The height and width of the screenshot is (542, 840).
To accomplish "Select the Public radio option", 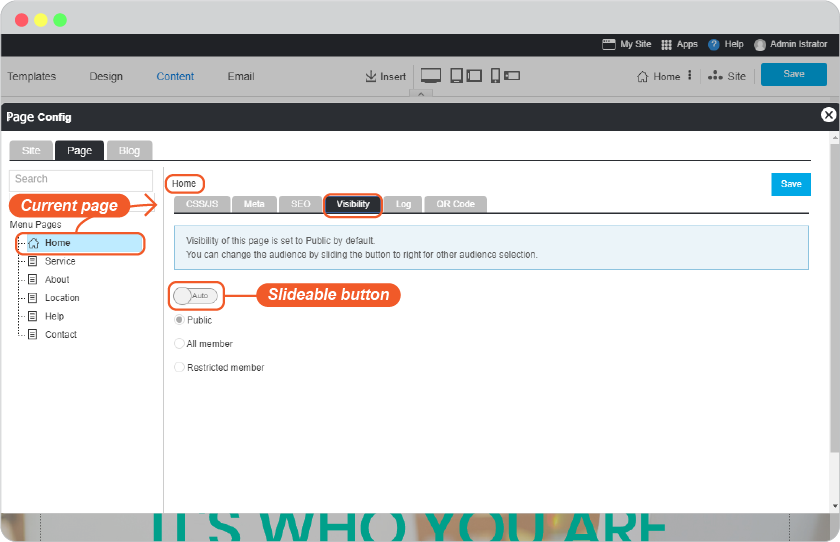I will (x=179, y=320).
